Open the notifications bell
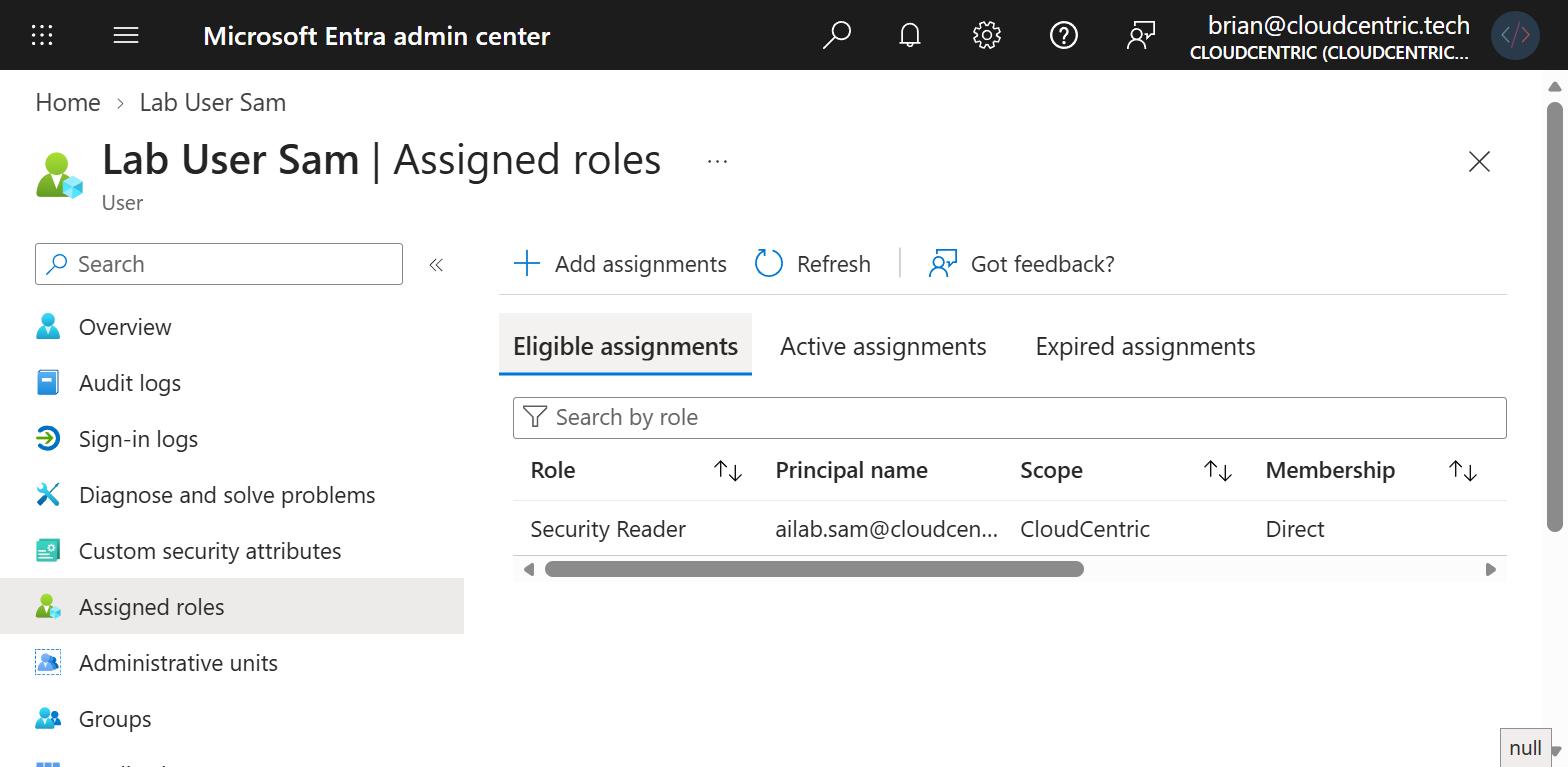Screen dimensions: 1568x767 [x=910, y=35]
